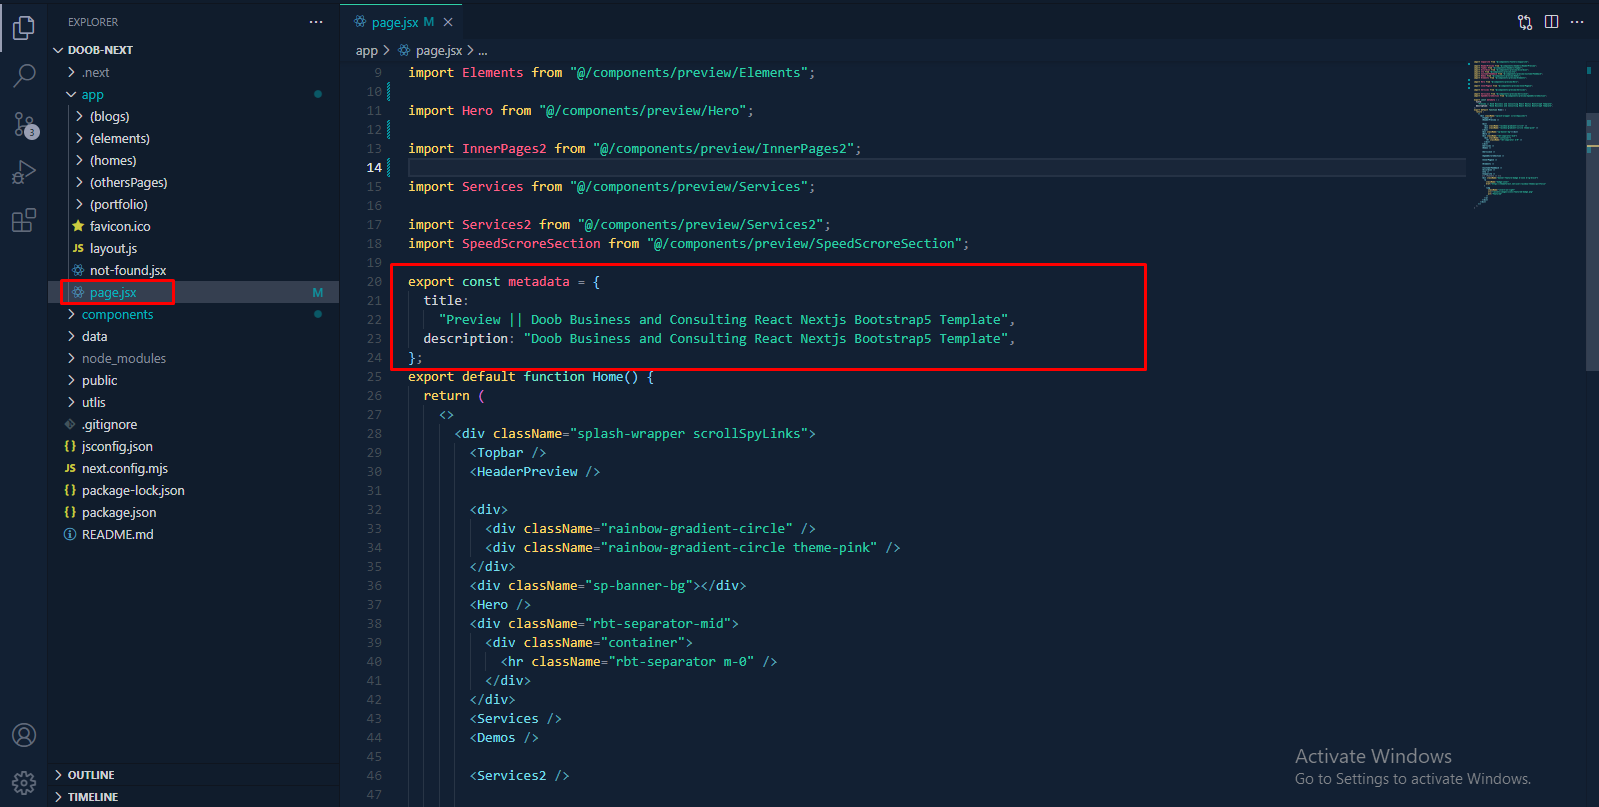Open the Source Control view icon
Viewport: 1599px width, 807px height.
pyautogui.click(x=24, y=124)
